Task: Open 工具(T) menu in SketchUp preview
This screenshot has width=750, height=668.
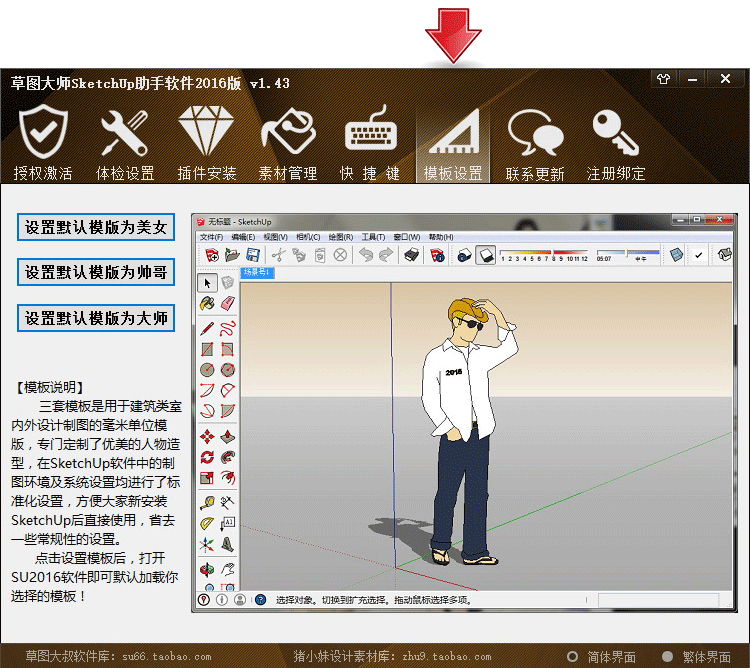Action: (373, 237)
